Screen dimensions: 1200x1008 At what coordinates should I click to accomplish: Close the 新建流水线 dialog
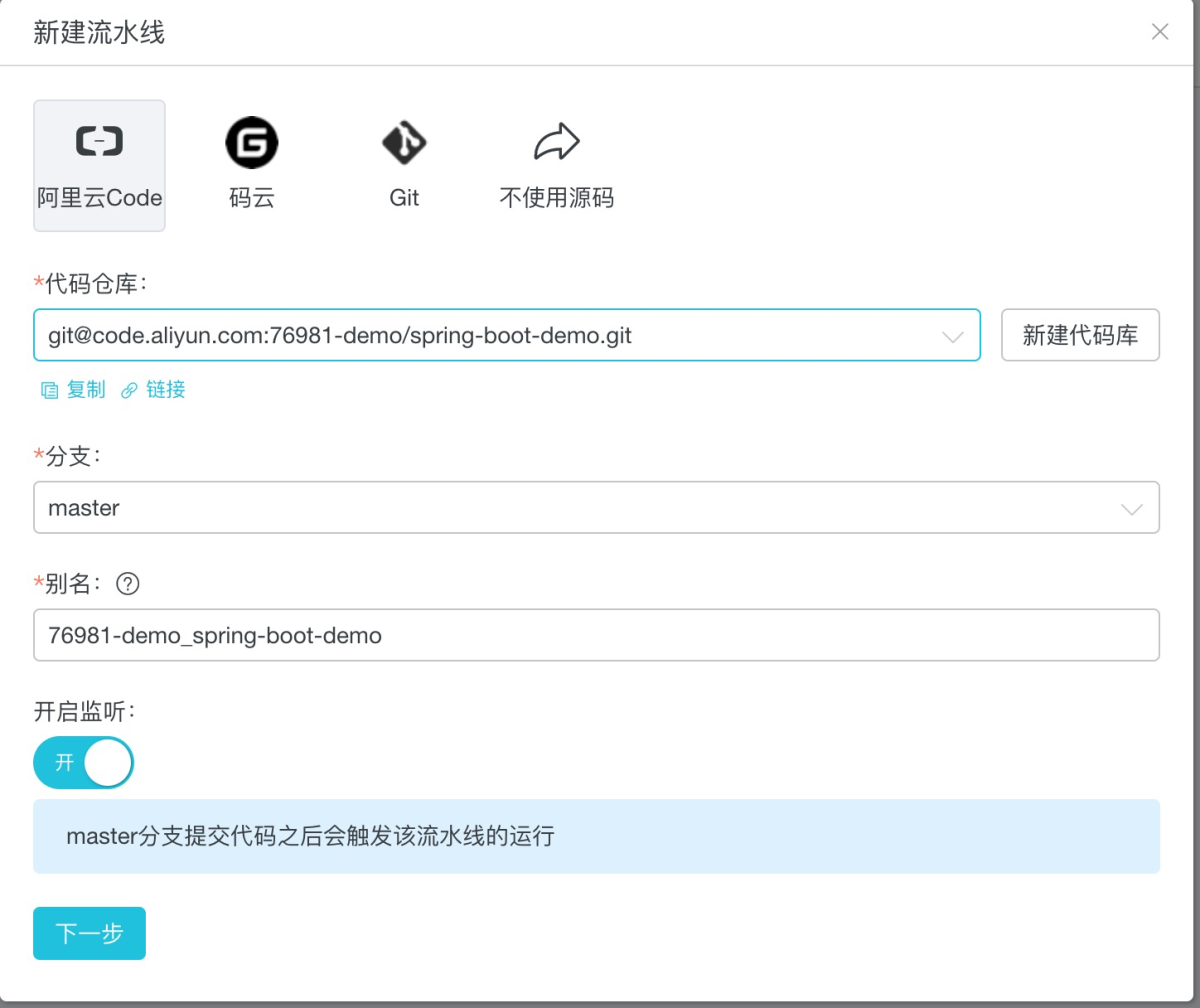1160,32
